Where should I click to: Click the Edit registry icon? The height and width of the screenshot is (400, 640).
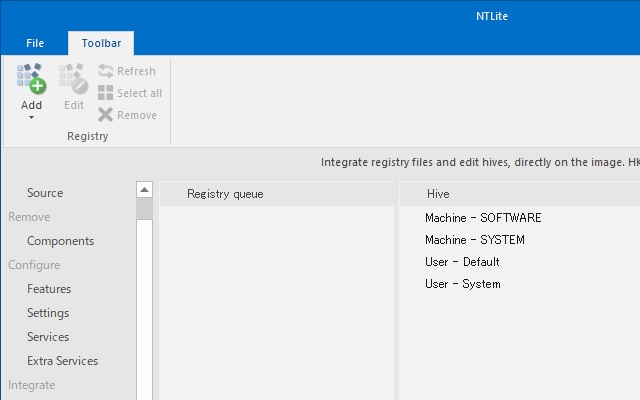point(73,78)
